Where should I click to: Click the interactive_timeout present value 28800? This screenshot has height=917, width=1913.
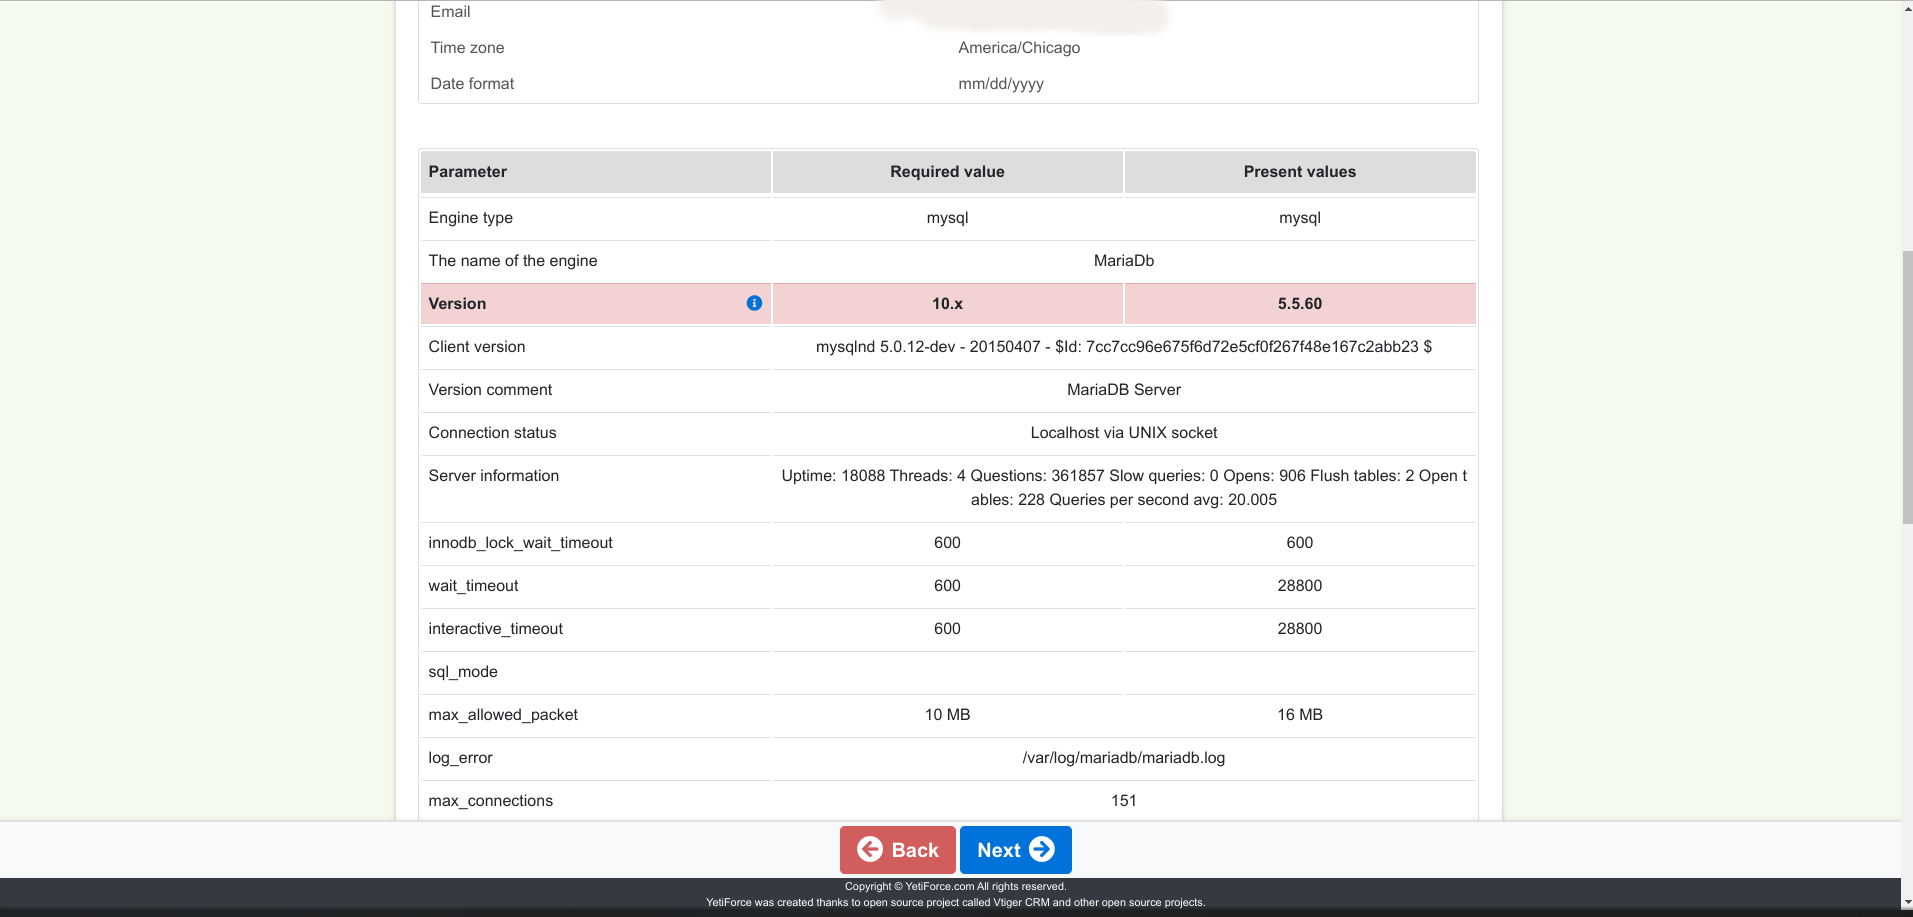coord(1300,629)
